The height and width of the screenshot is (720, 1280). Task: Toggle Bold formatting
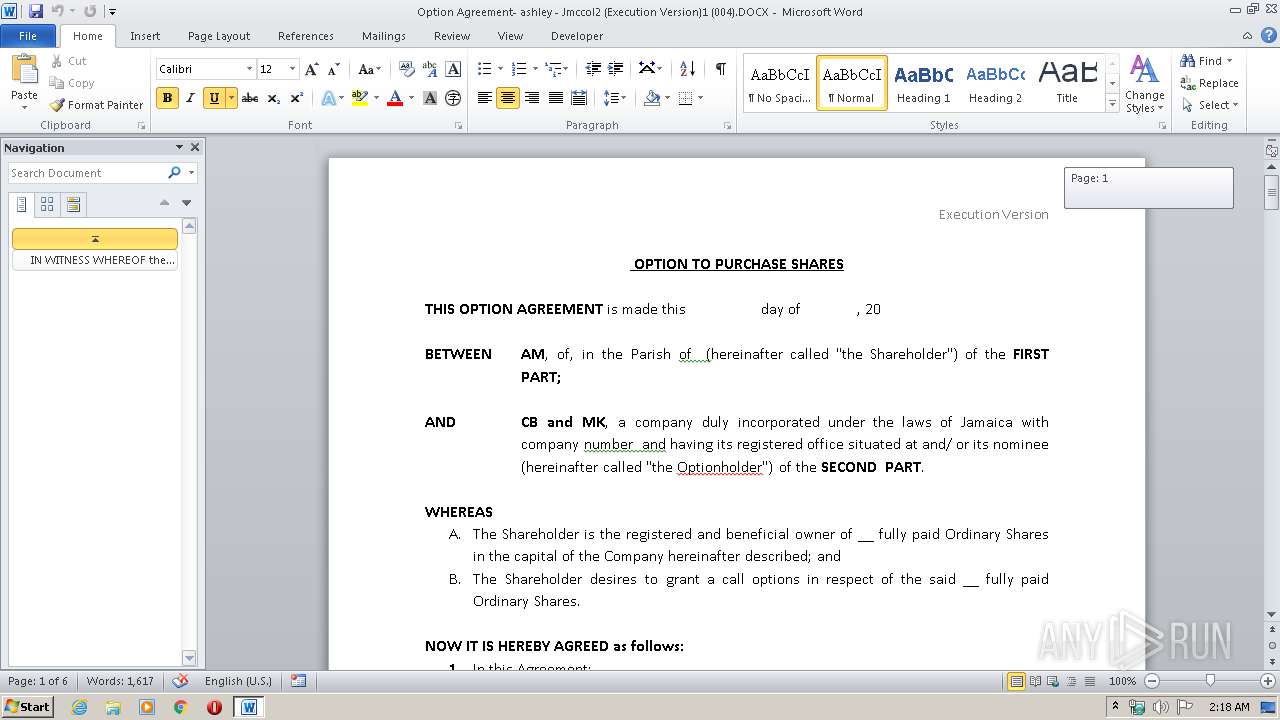coord(167,98)
